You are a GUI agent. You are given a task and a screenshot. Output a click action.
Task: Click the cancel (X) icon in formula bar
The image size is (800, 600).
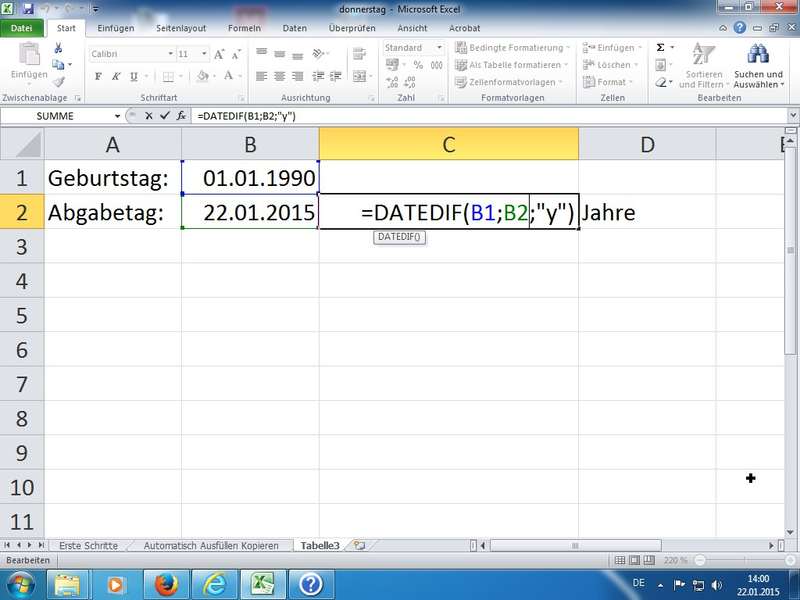[x=149, y=116]
